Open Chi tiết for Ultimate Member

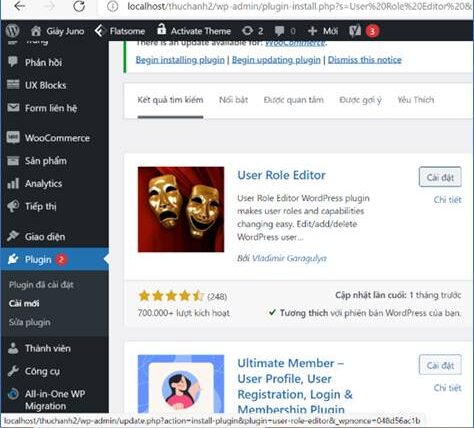coord(447,388)
